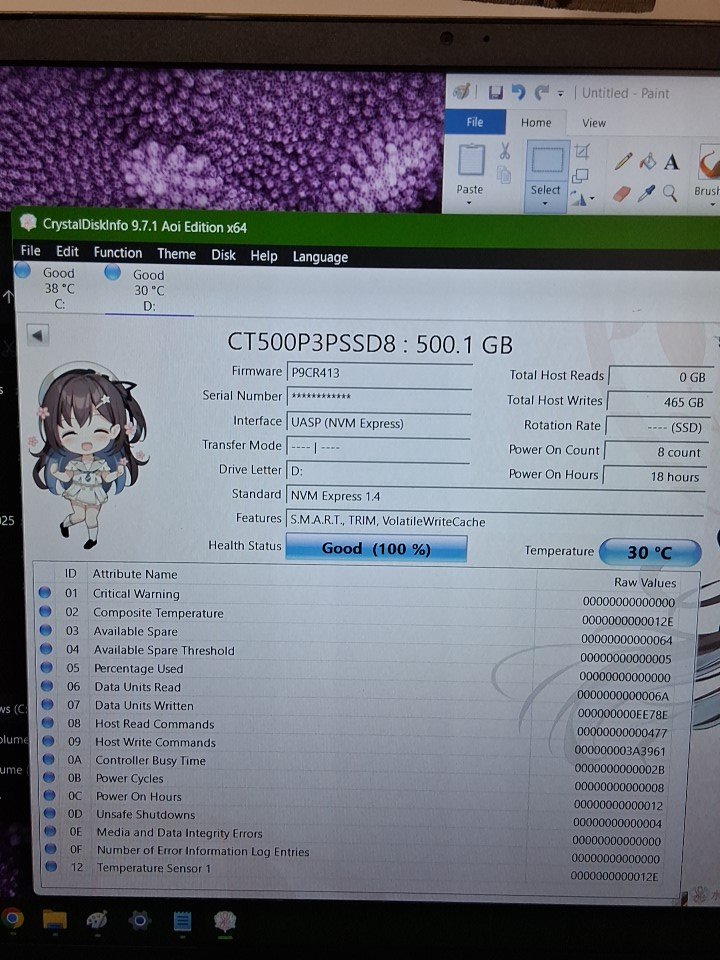
Task: Click the Interface field UASP (NVM Express)
Action: pos(378,422)
